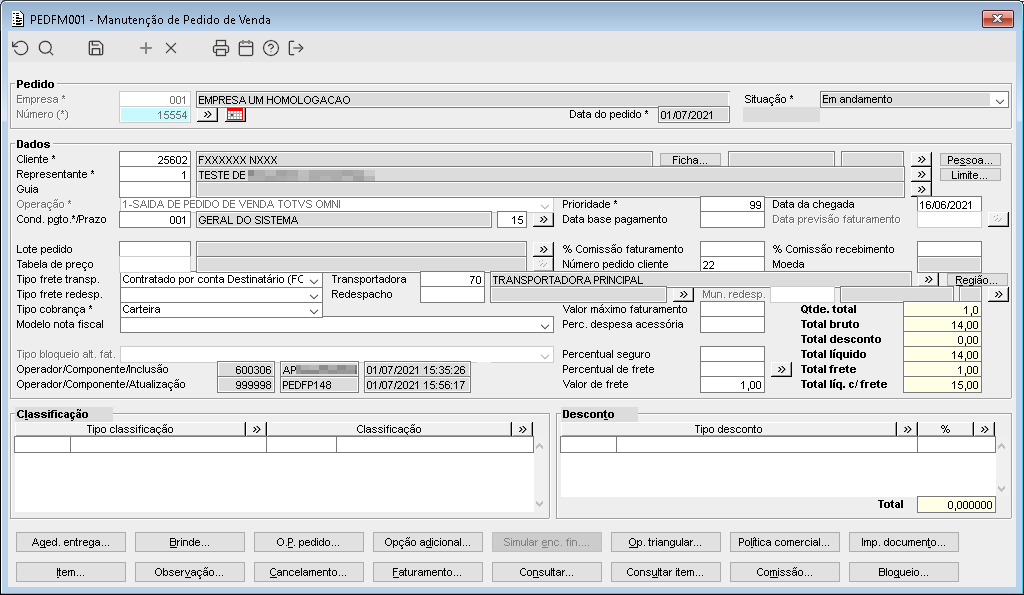This screenshot has width=1024, height=595.
Task: Click the Consultar item... button
Action: pyautogui.click(x=665, y=572)
